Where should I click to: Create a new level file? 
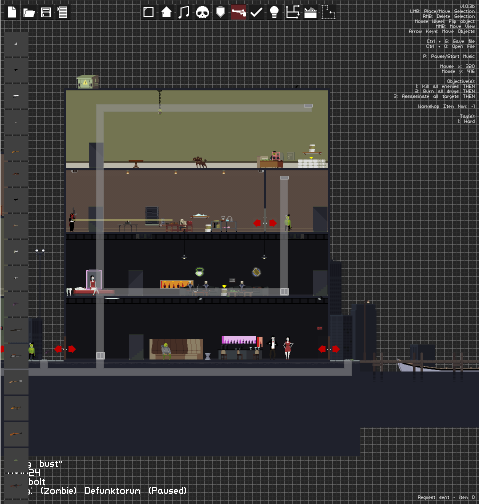tap(12, 12)
